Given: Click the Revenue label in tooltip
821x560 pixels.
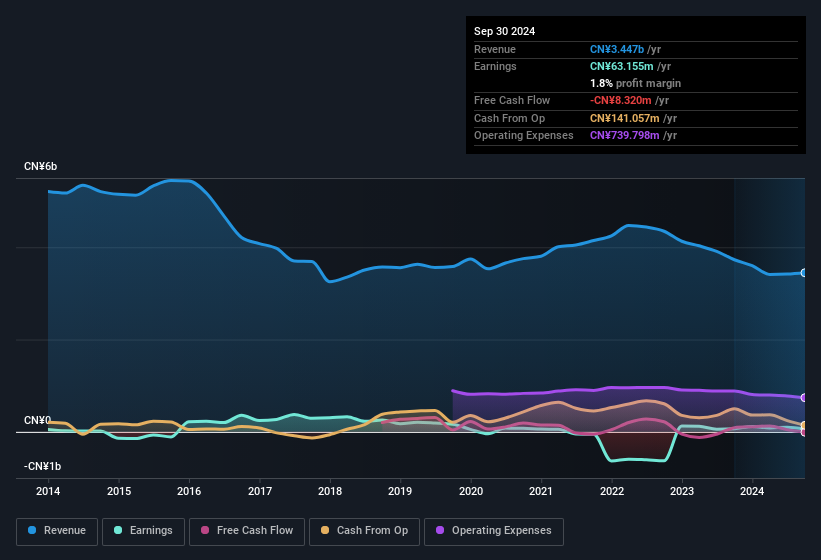Looking at the screenshot, I should pyautogui.click(x=495, y=49).
